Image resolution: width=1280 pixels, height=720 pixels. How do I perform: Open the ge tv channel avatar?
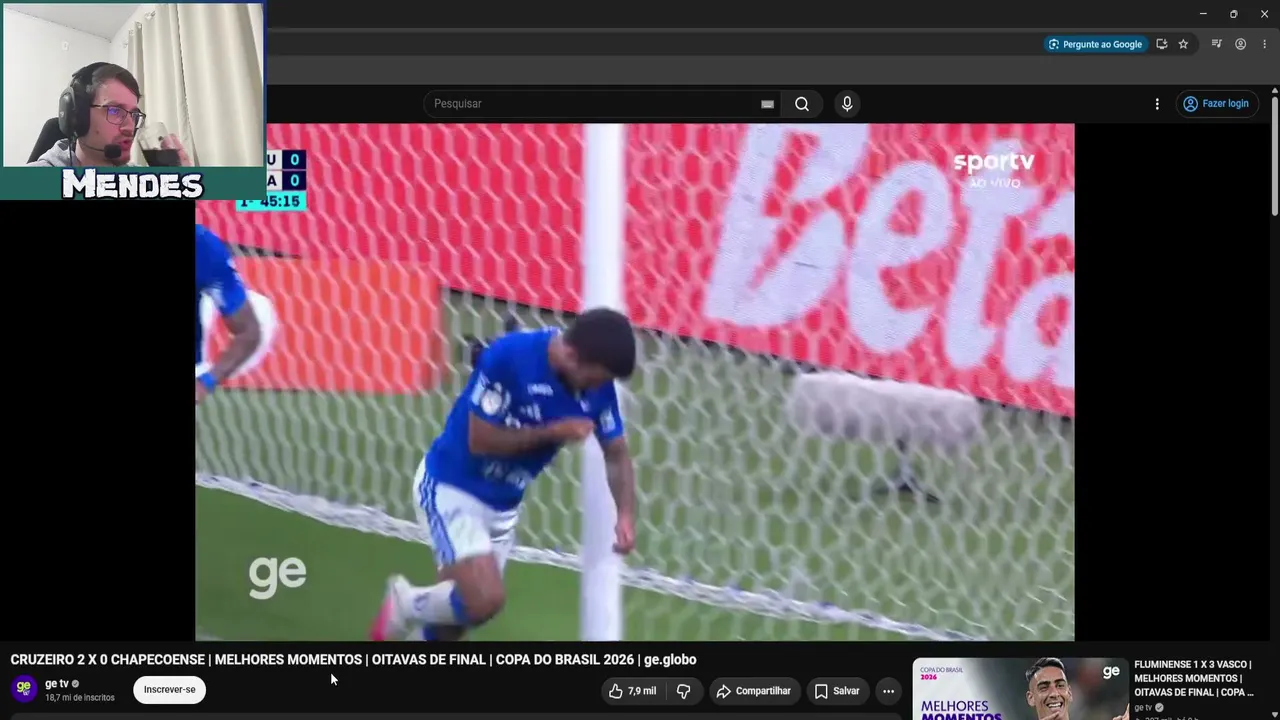(24, 689)
